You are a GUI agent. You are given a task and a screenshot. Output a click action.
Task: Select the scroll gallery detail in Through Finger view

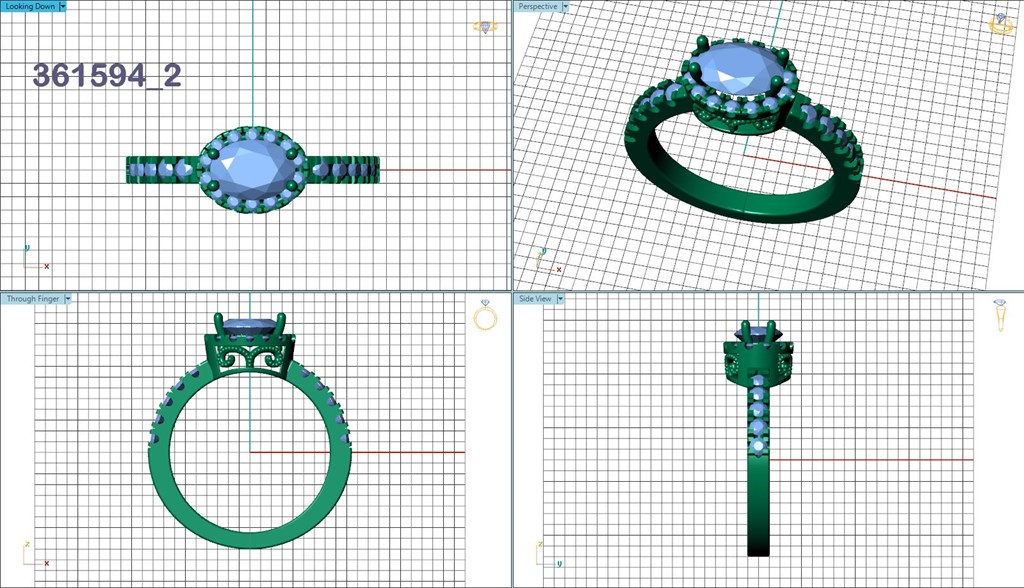pyautogui.click(x=250, y=359)
